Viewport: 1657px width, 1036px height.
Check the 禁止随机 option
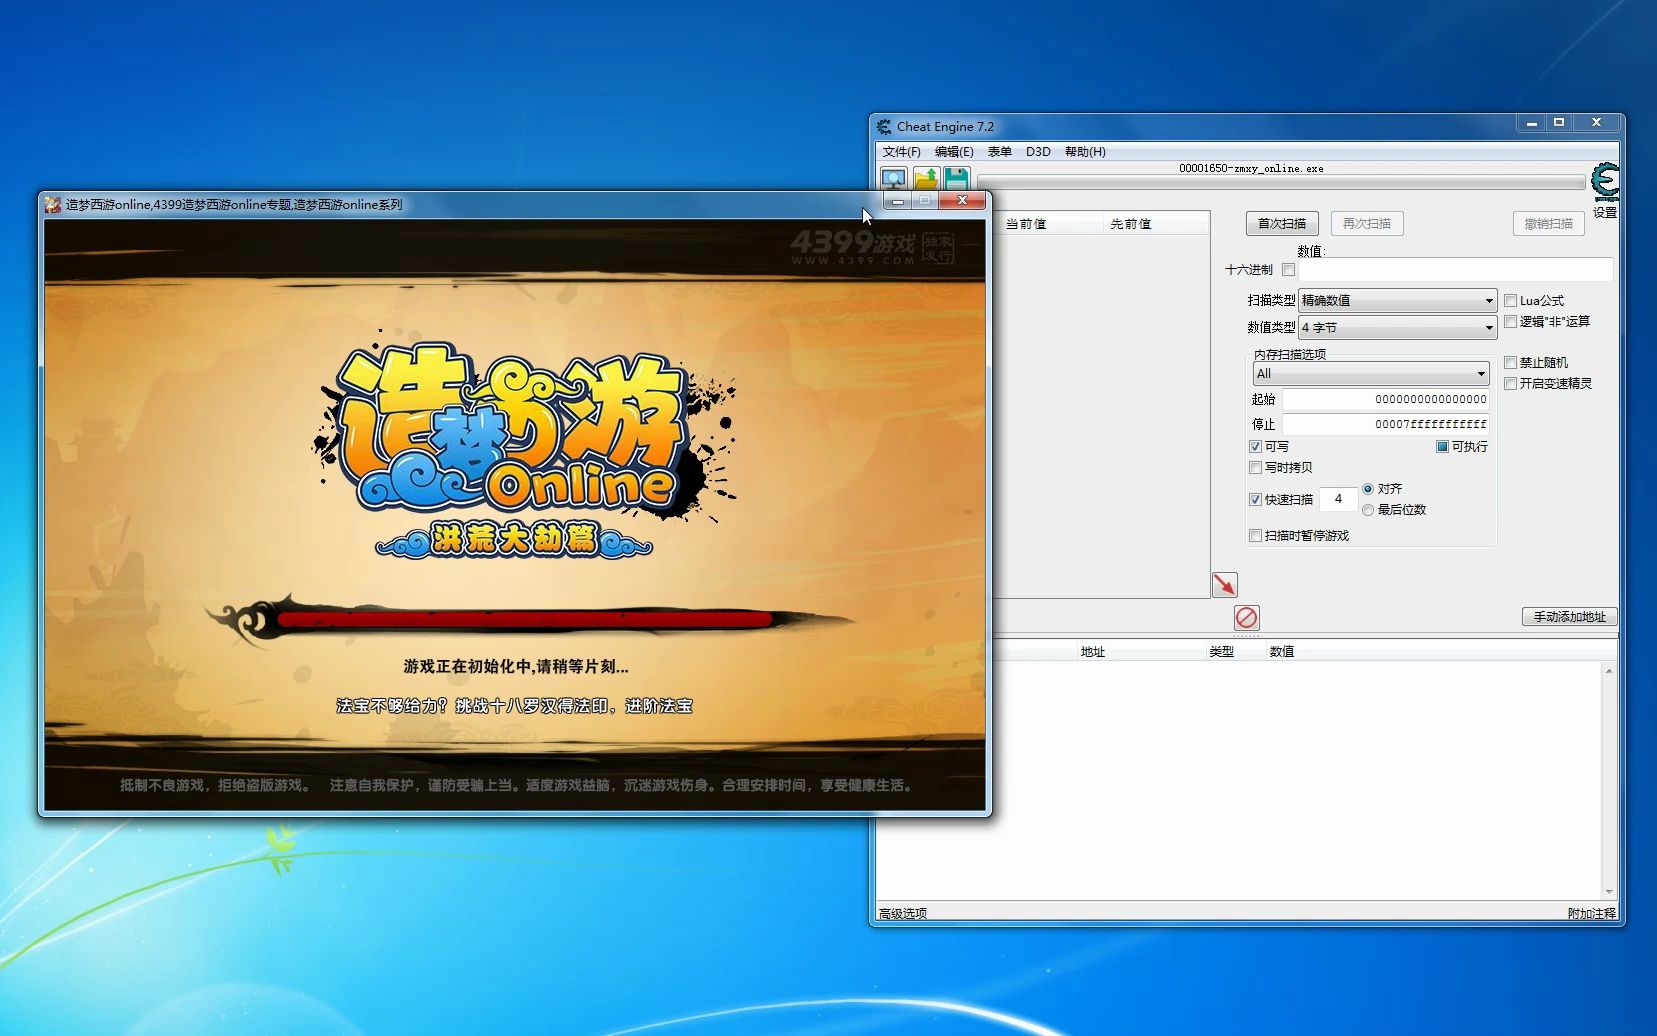(x=1510, y=362)
